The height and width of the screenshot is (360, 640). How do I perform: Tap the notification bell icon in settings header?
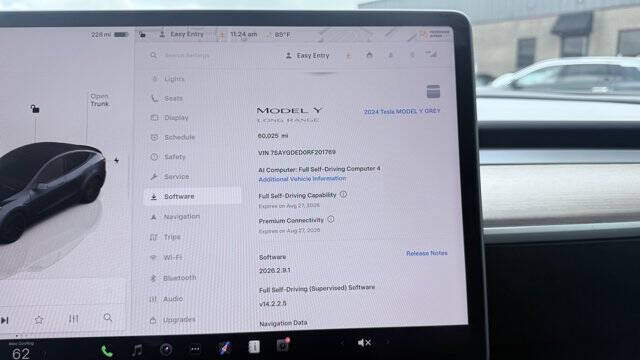[x=391, y=55]
